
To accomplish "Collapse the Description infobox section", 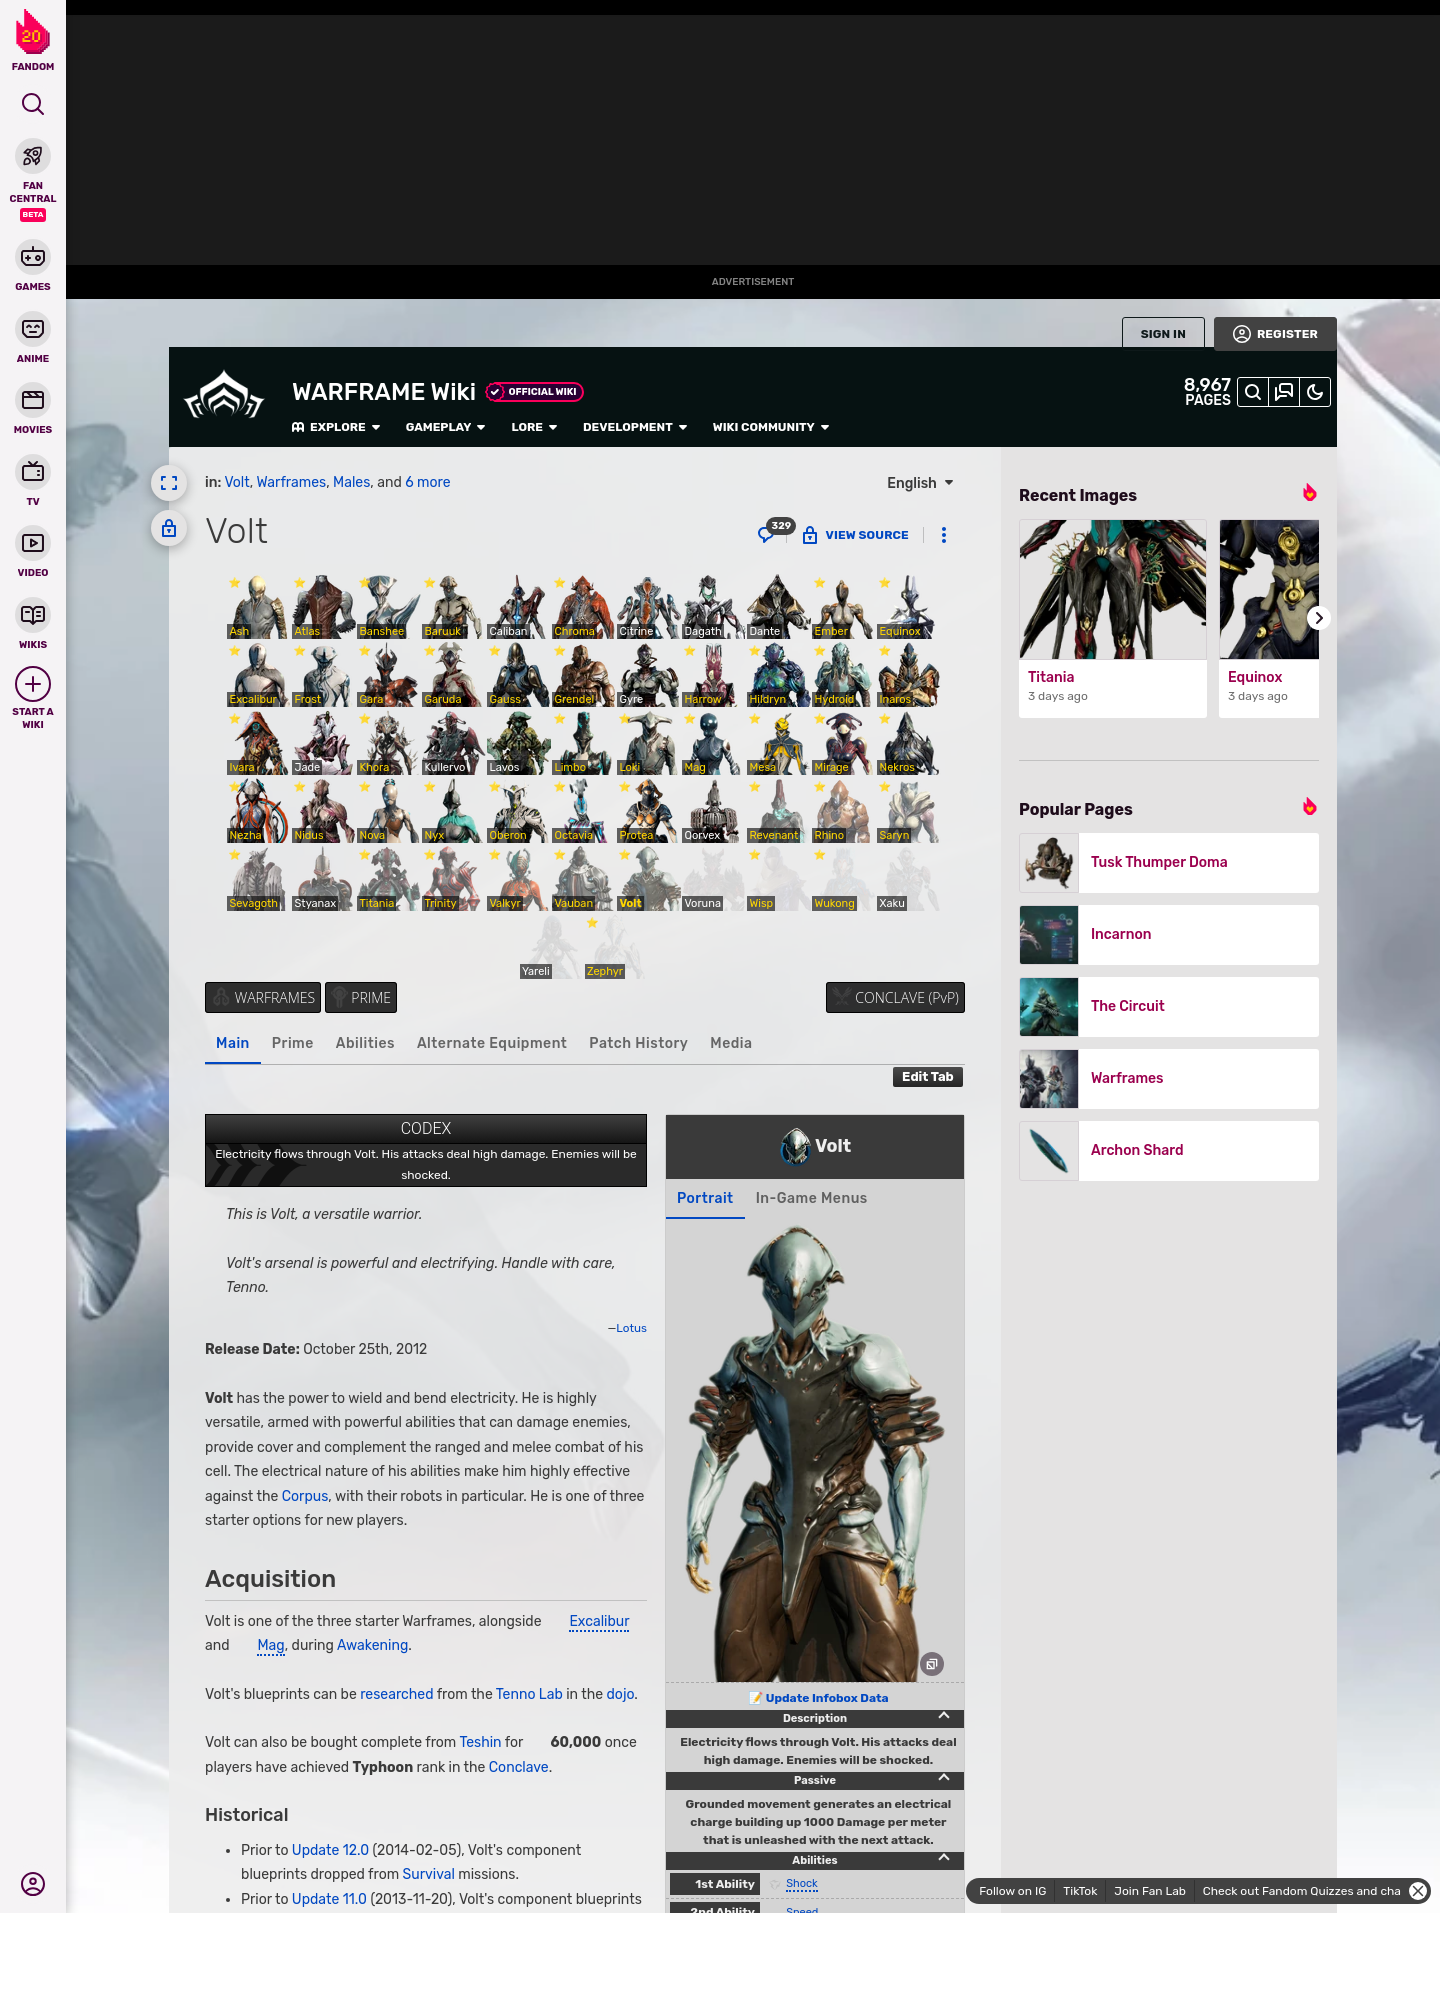I will tap(944, 1716).
